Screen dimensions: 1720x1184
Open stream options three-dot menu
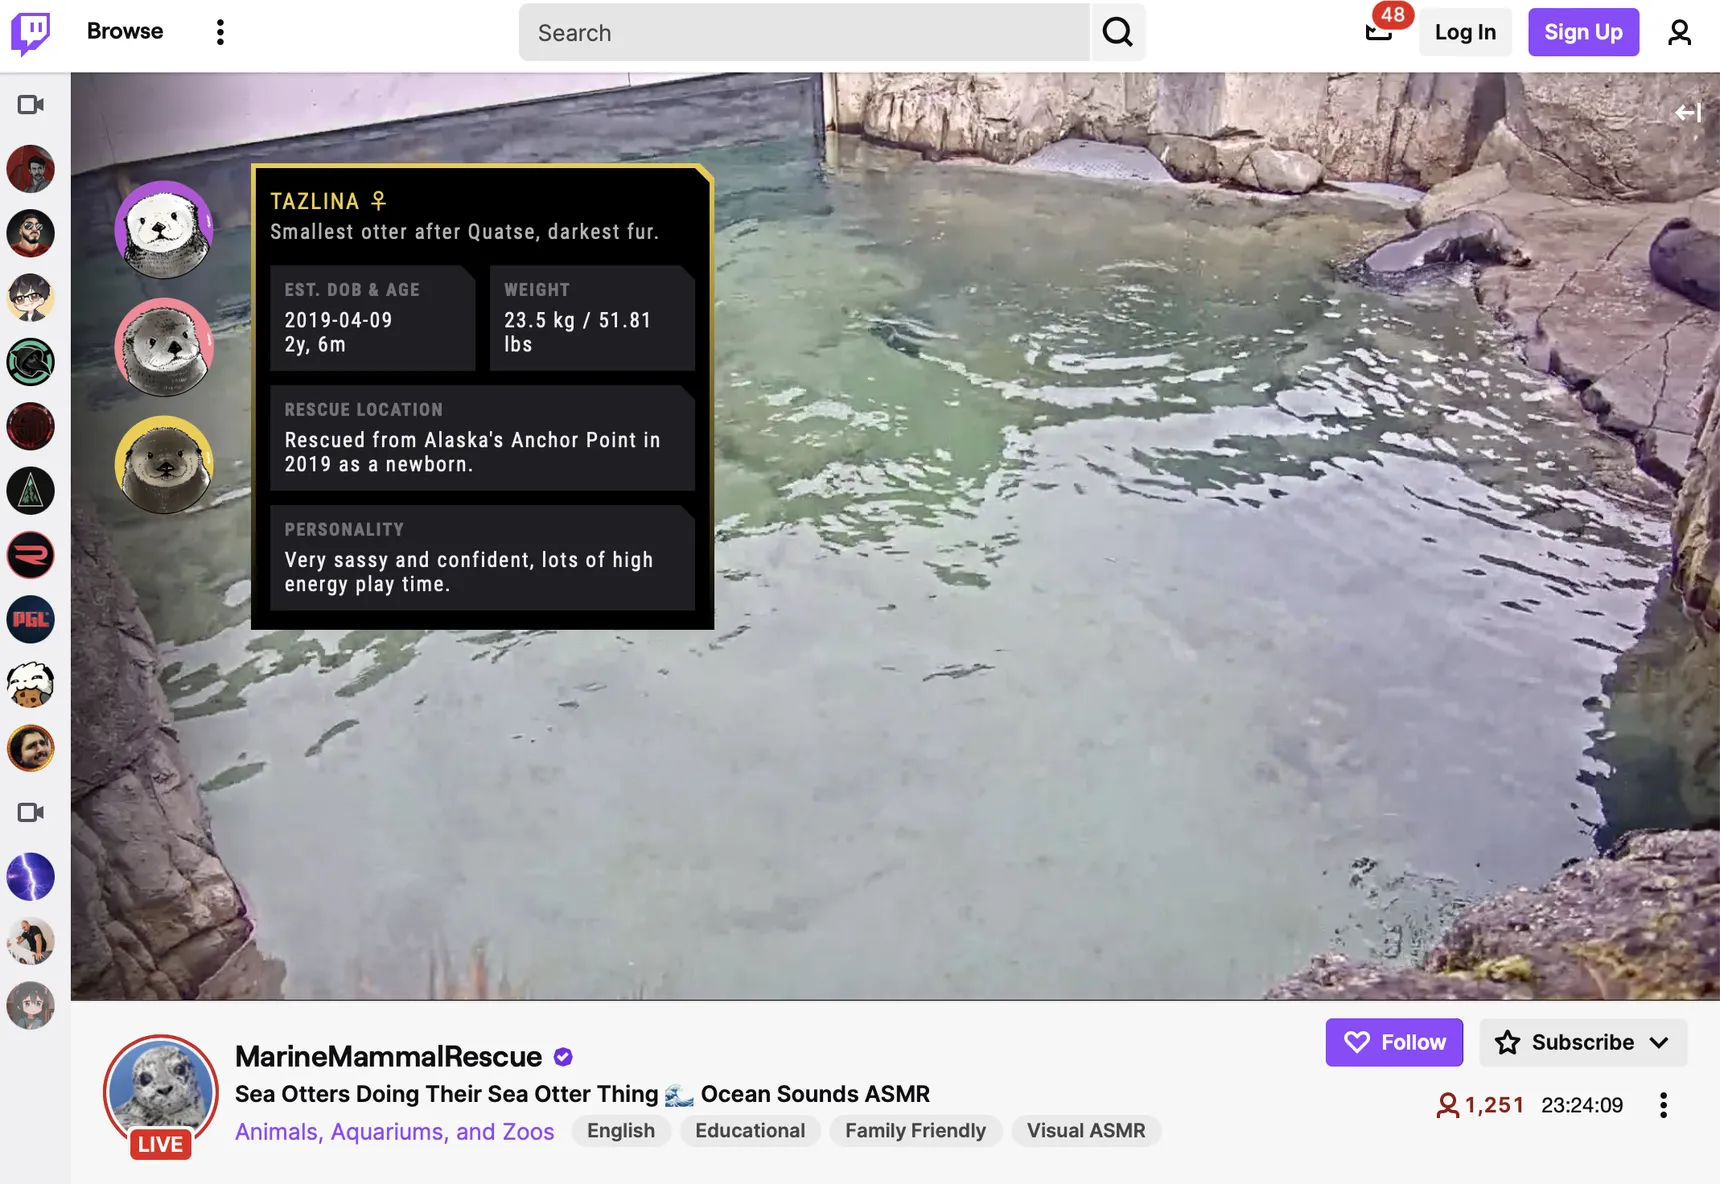click(1662, 1105)
